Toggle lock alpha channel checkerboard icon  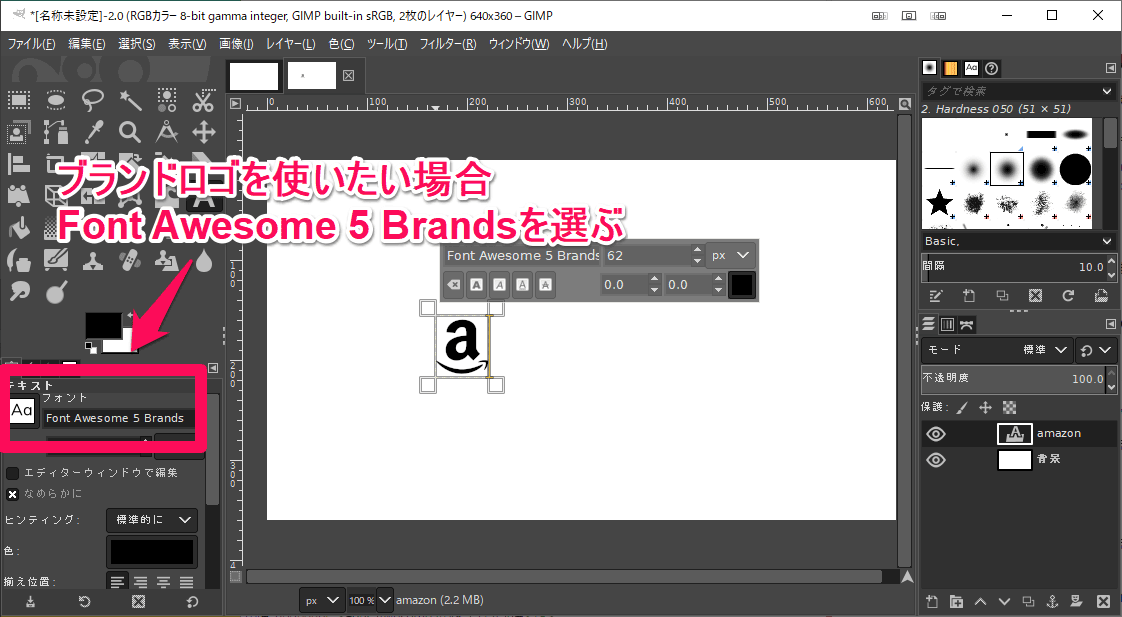tap(1009, 408)
